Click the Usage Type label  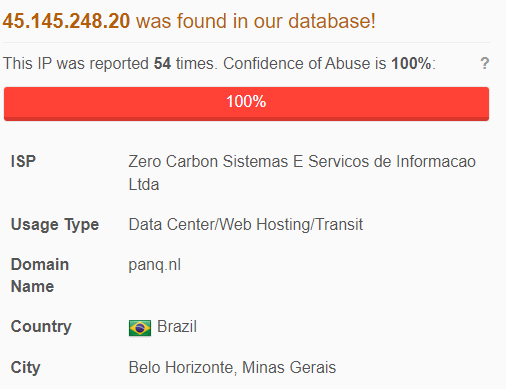[x=55, y=225]
